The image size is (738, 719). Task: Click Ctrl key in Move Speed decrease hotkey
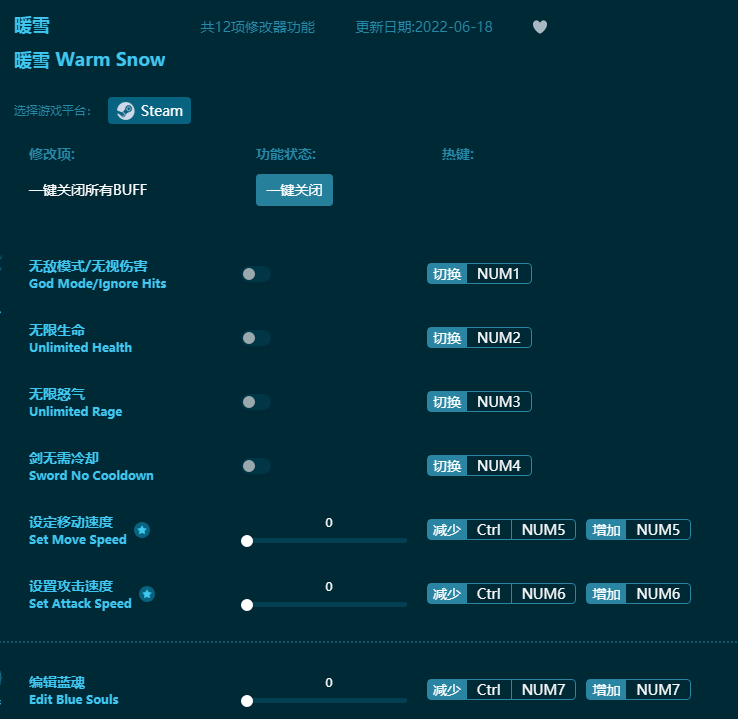(489, 530)
